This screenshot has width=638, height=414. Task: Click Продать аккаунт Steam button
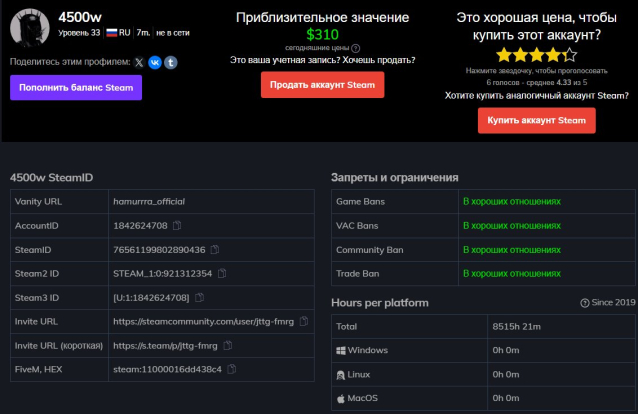(322, 85)
